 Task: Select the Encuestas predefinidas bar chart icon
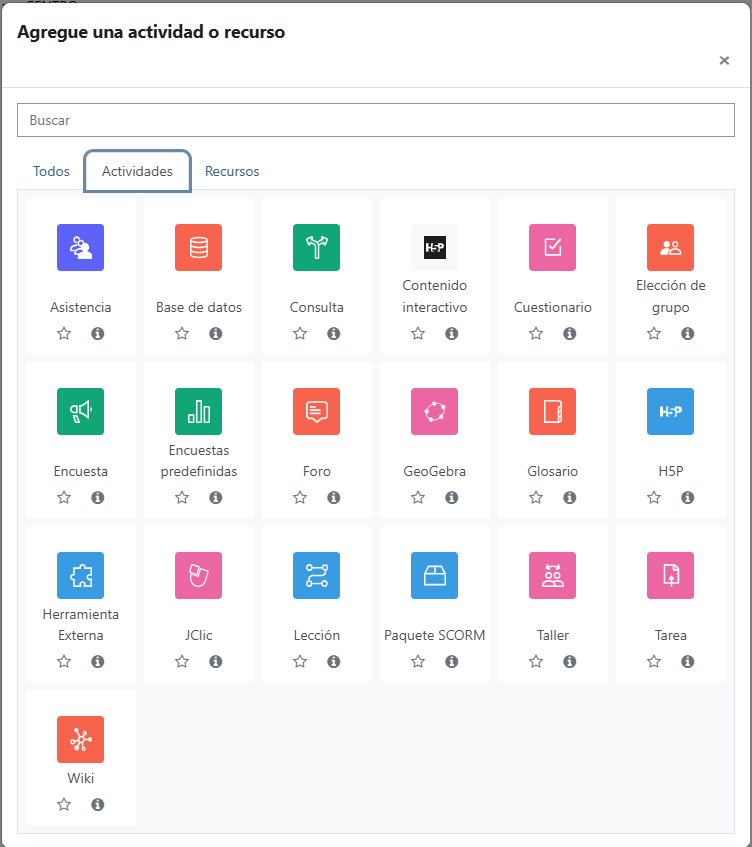(x=198, y=412)
